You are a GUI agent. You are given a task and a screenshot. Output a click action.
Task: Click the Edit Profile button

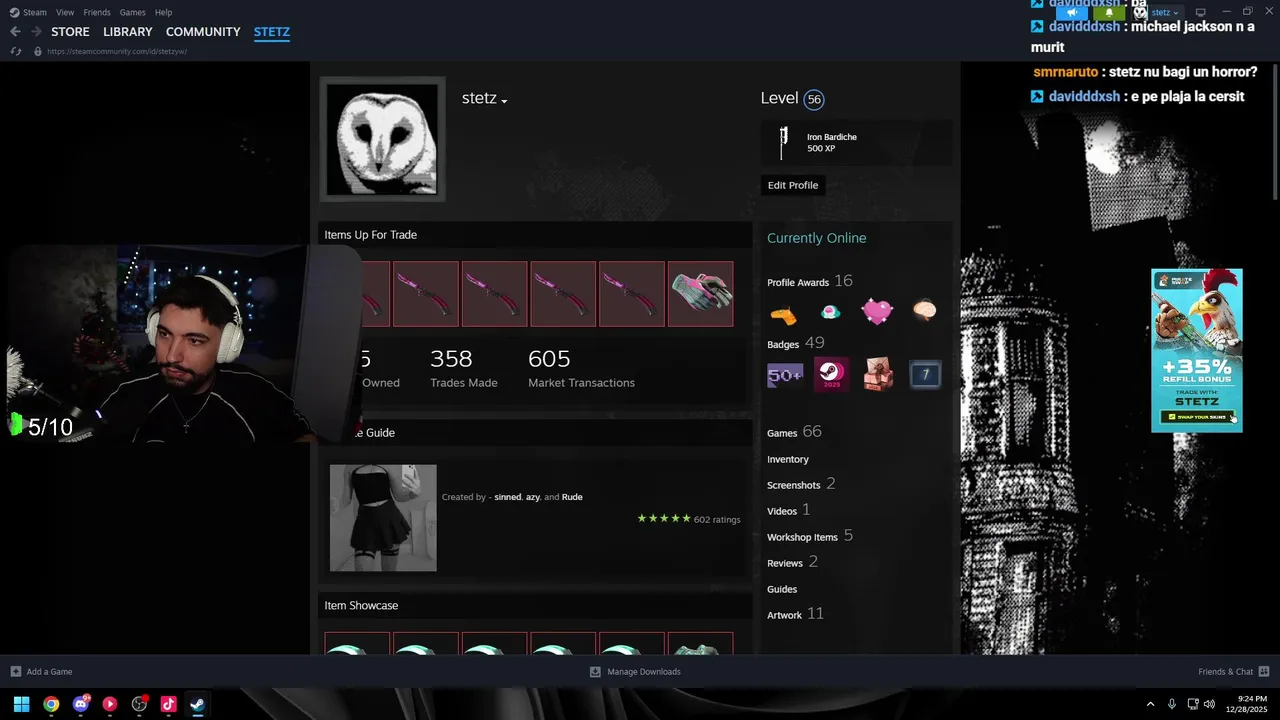pos(793,185)
